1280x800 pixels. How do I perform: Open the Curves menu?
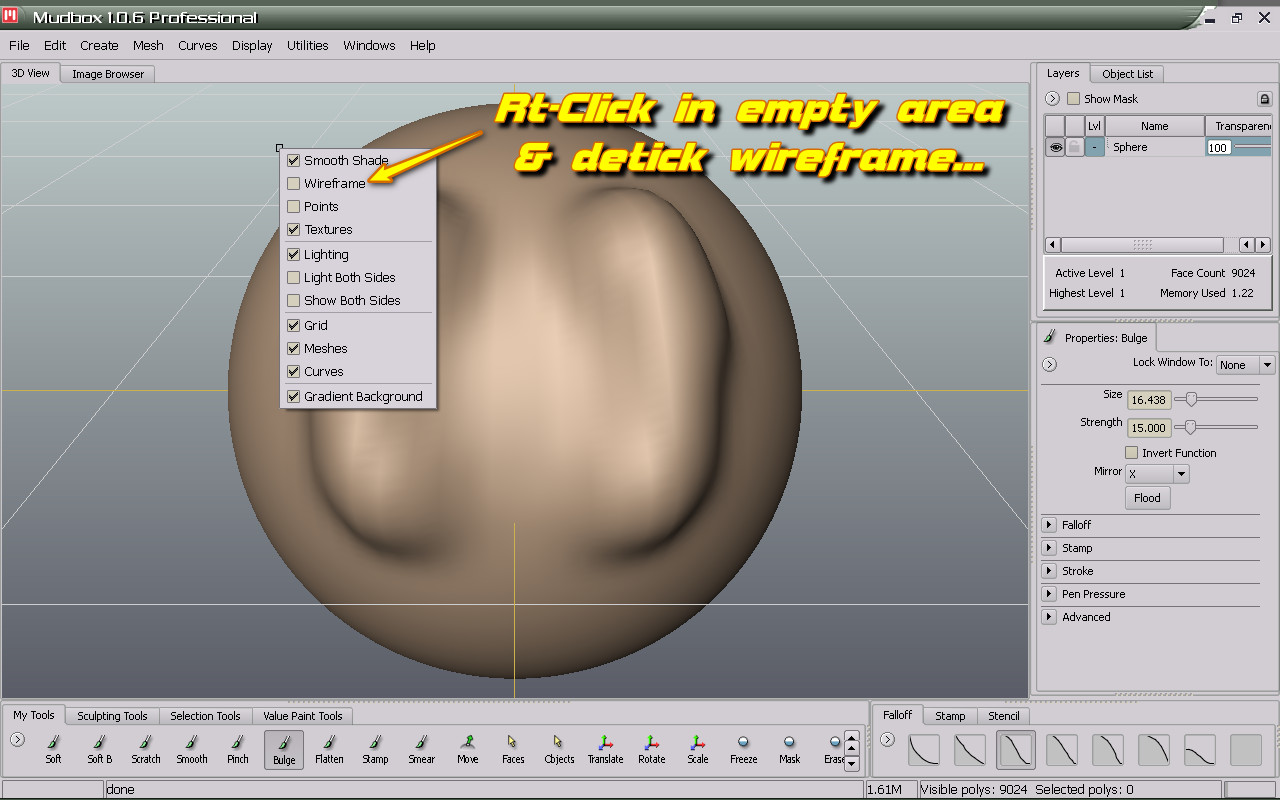[x=198, y=45]
